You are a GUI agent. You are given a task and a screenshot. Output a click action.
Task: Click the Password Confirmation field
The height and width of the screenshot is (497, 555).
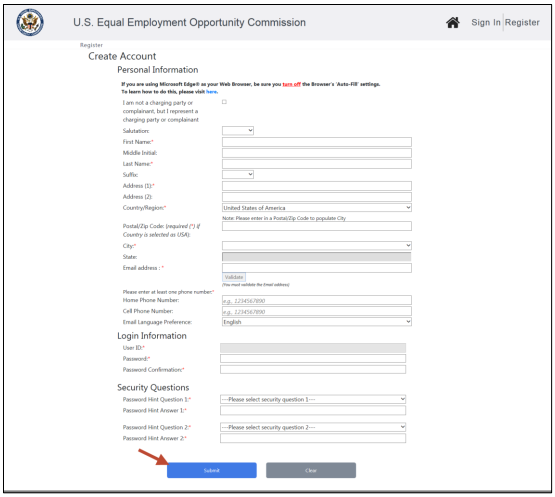click(313, 370)
